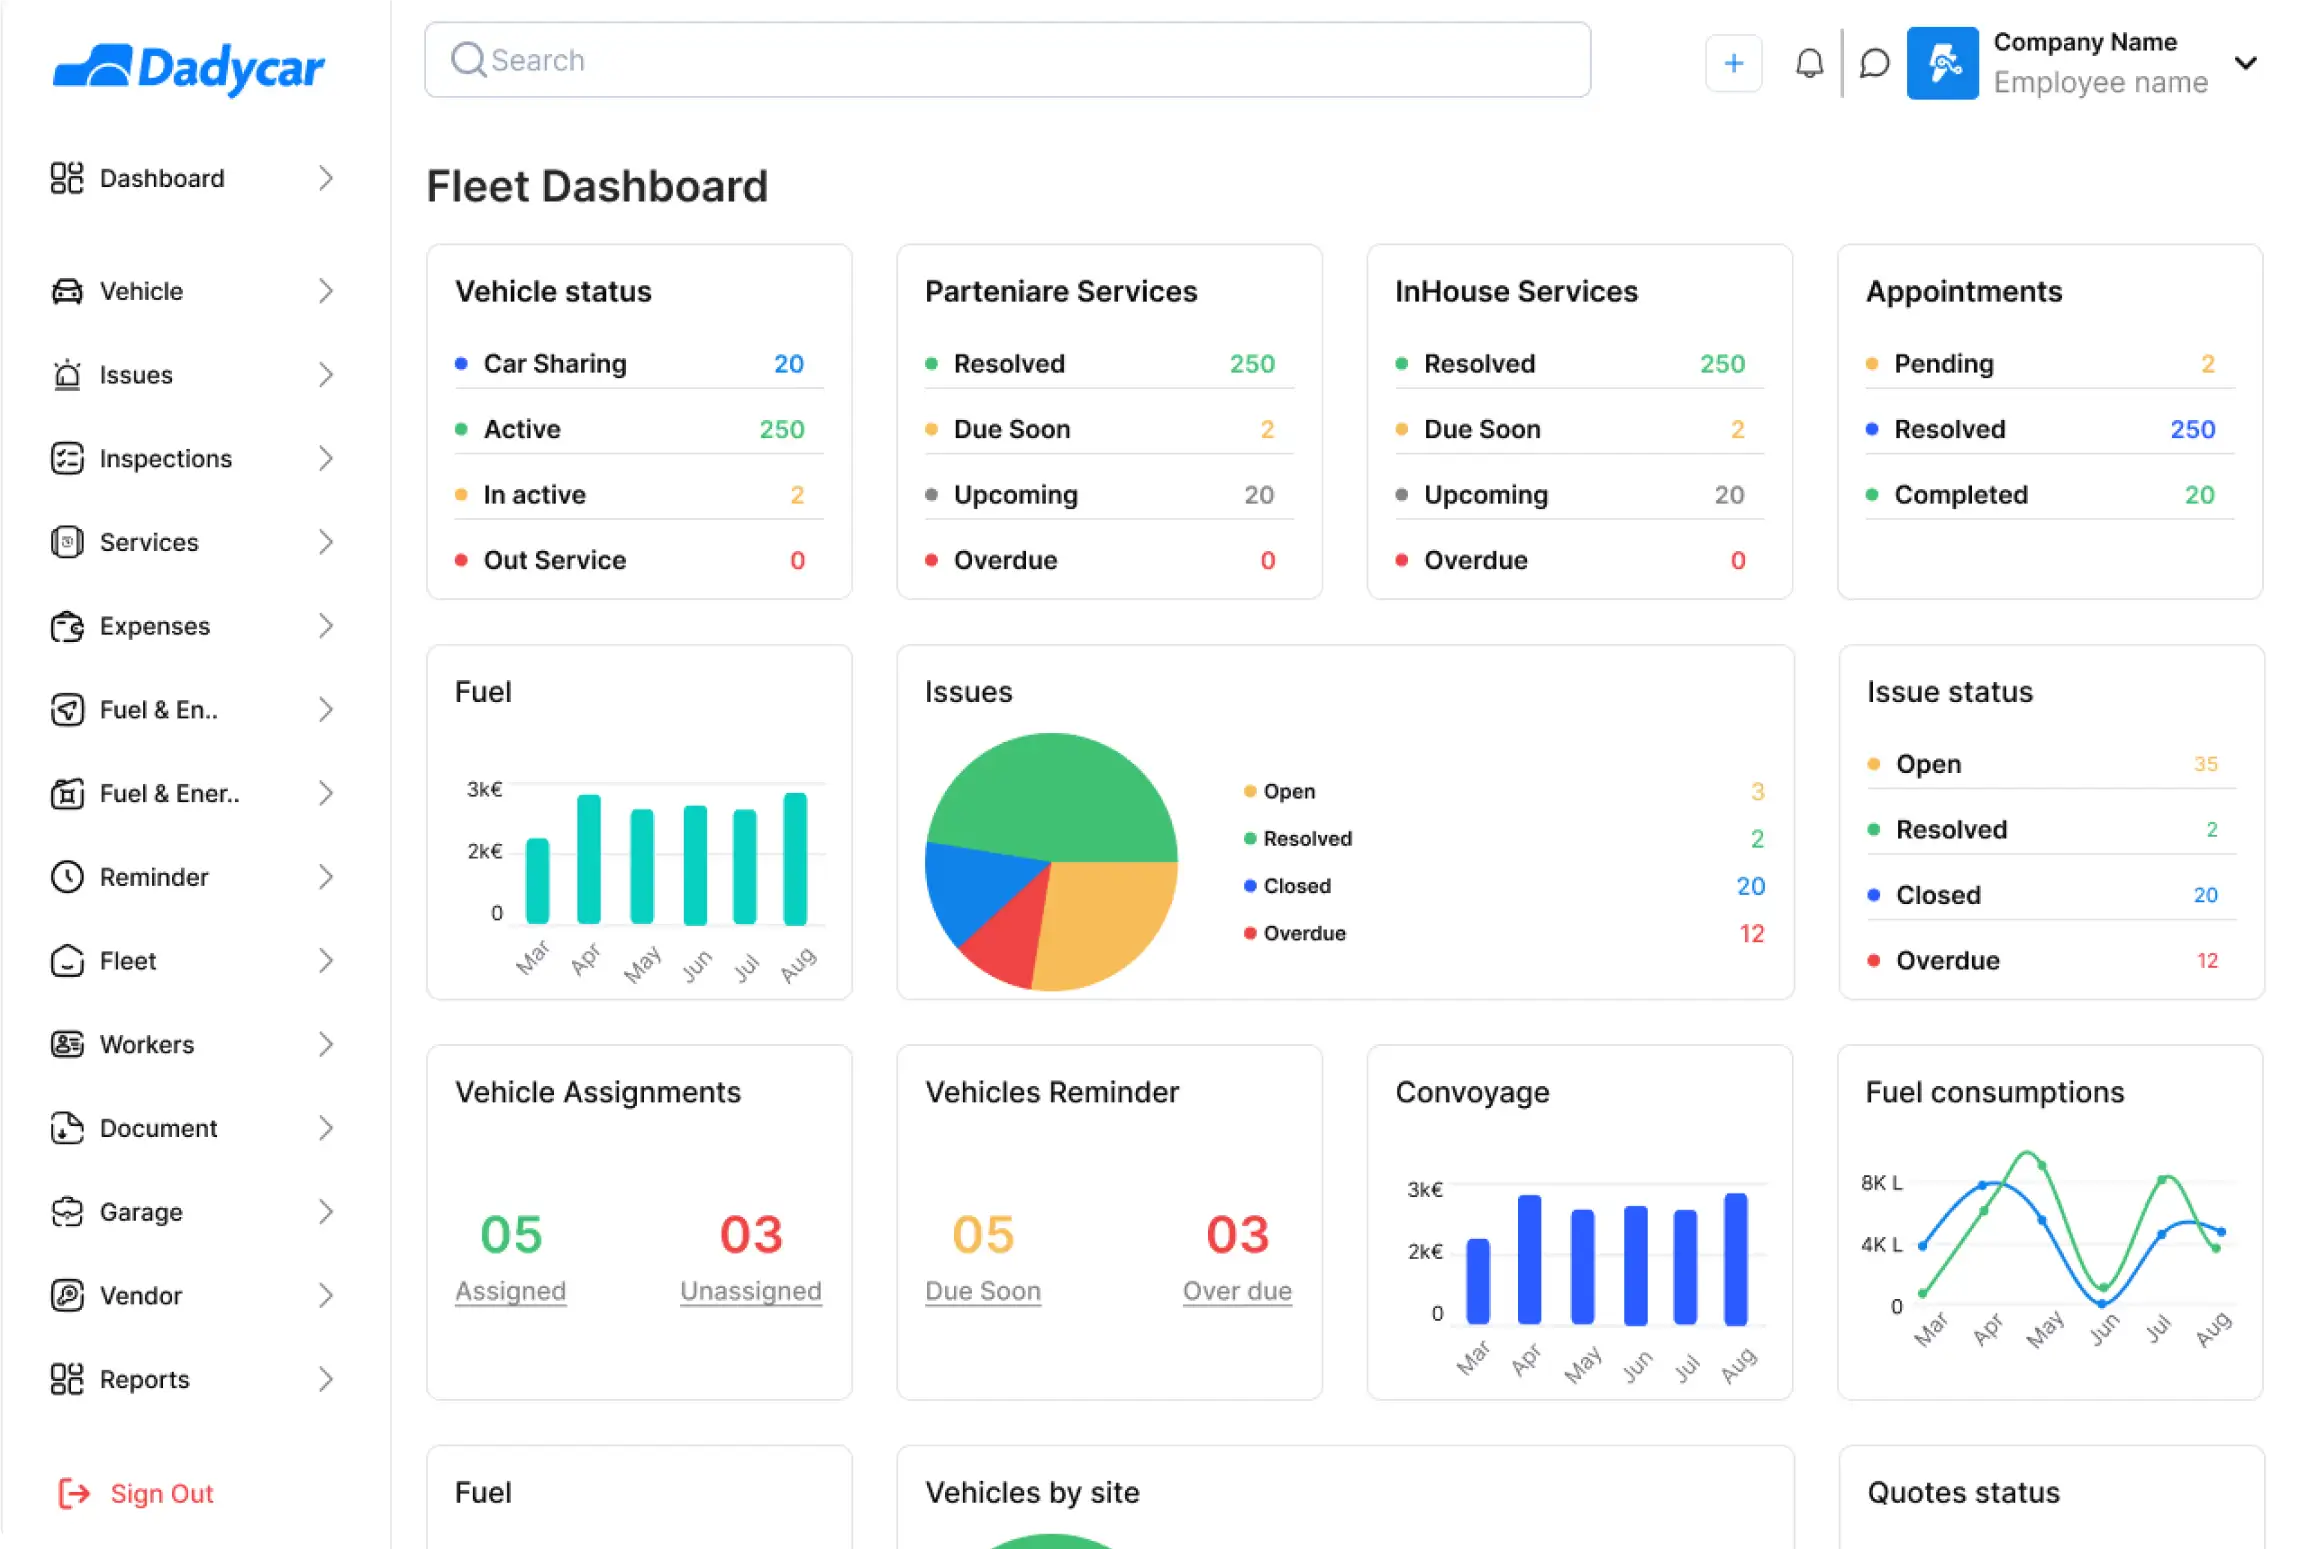This screenshot has height=1549, width=2304.
Task: Click Car Sharing row in Vehicle status
Action: (x=639, y=364)
